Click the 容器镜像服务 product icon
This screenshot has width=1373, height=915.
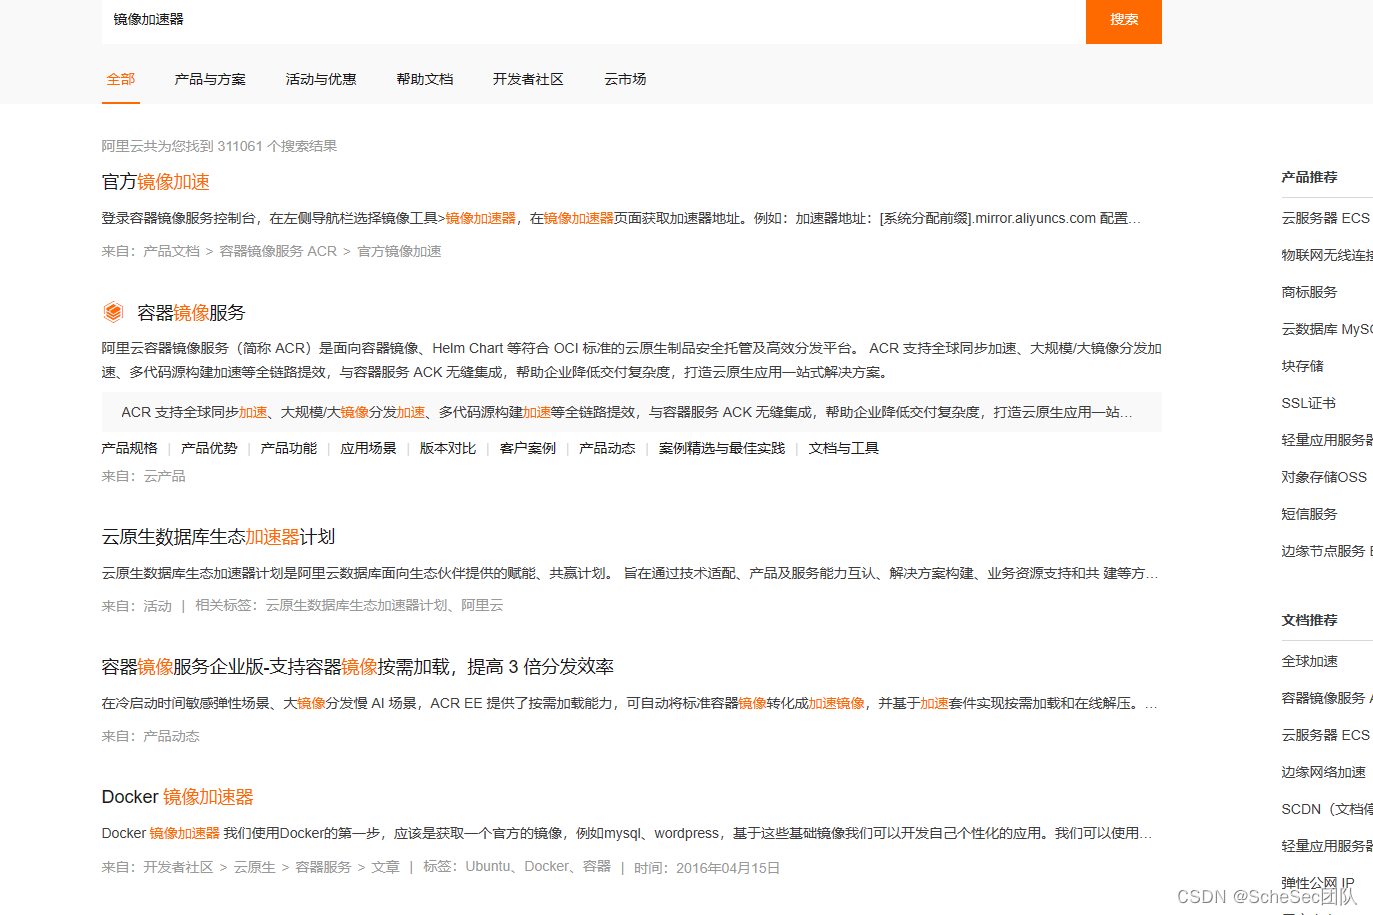pos(113,312)
